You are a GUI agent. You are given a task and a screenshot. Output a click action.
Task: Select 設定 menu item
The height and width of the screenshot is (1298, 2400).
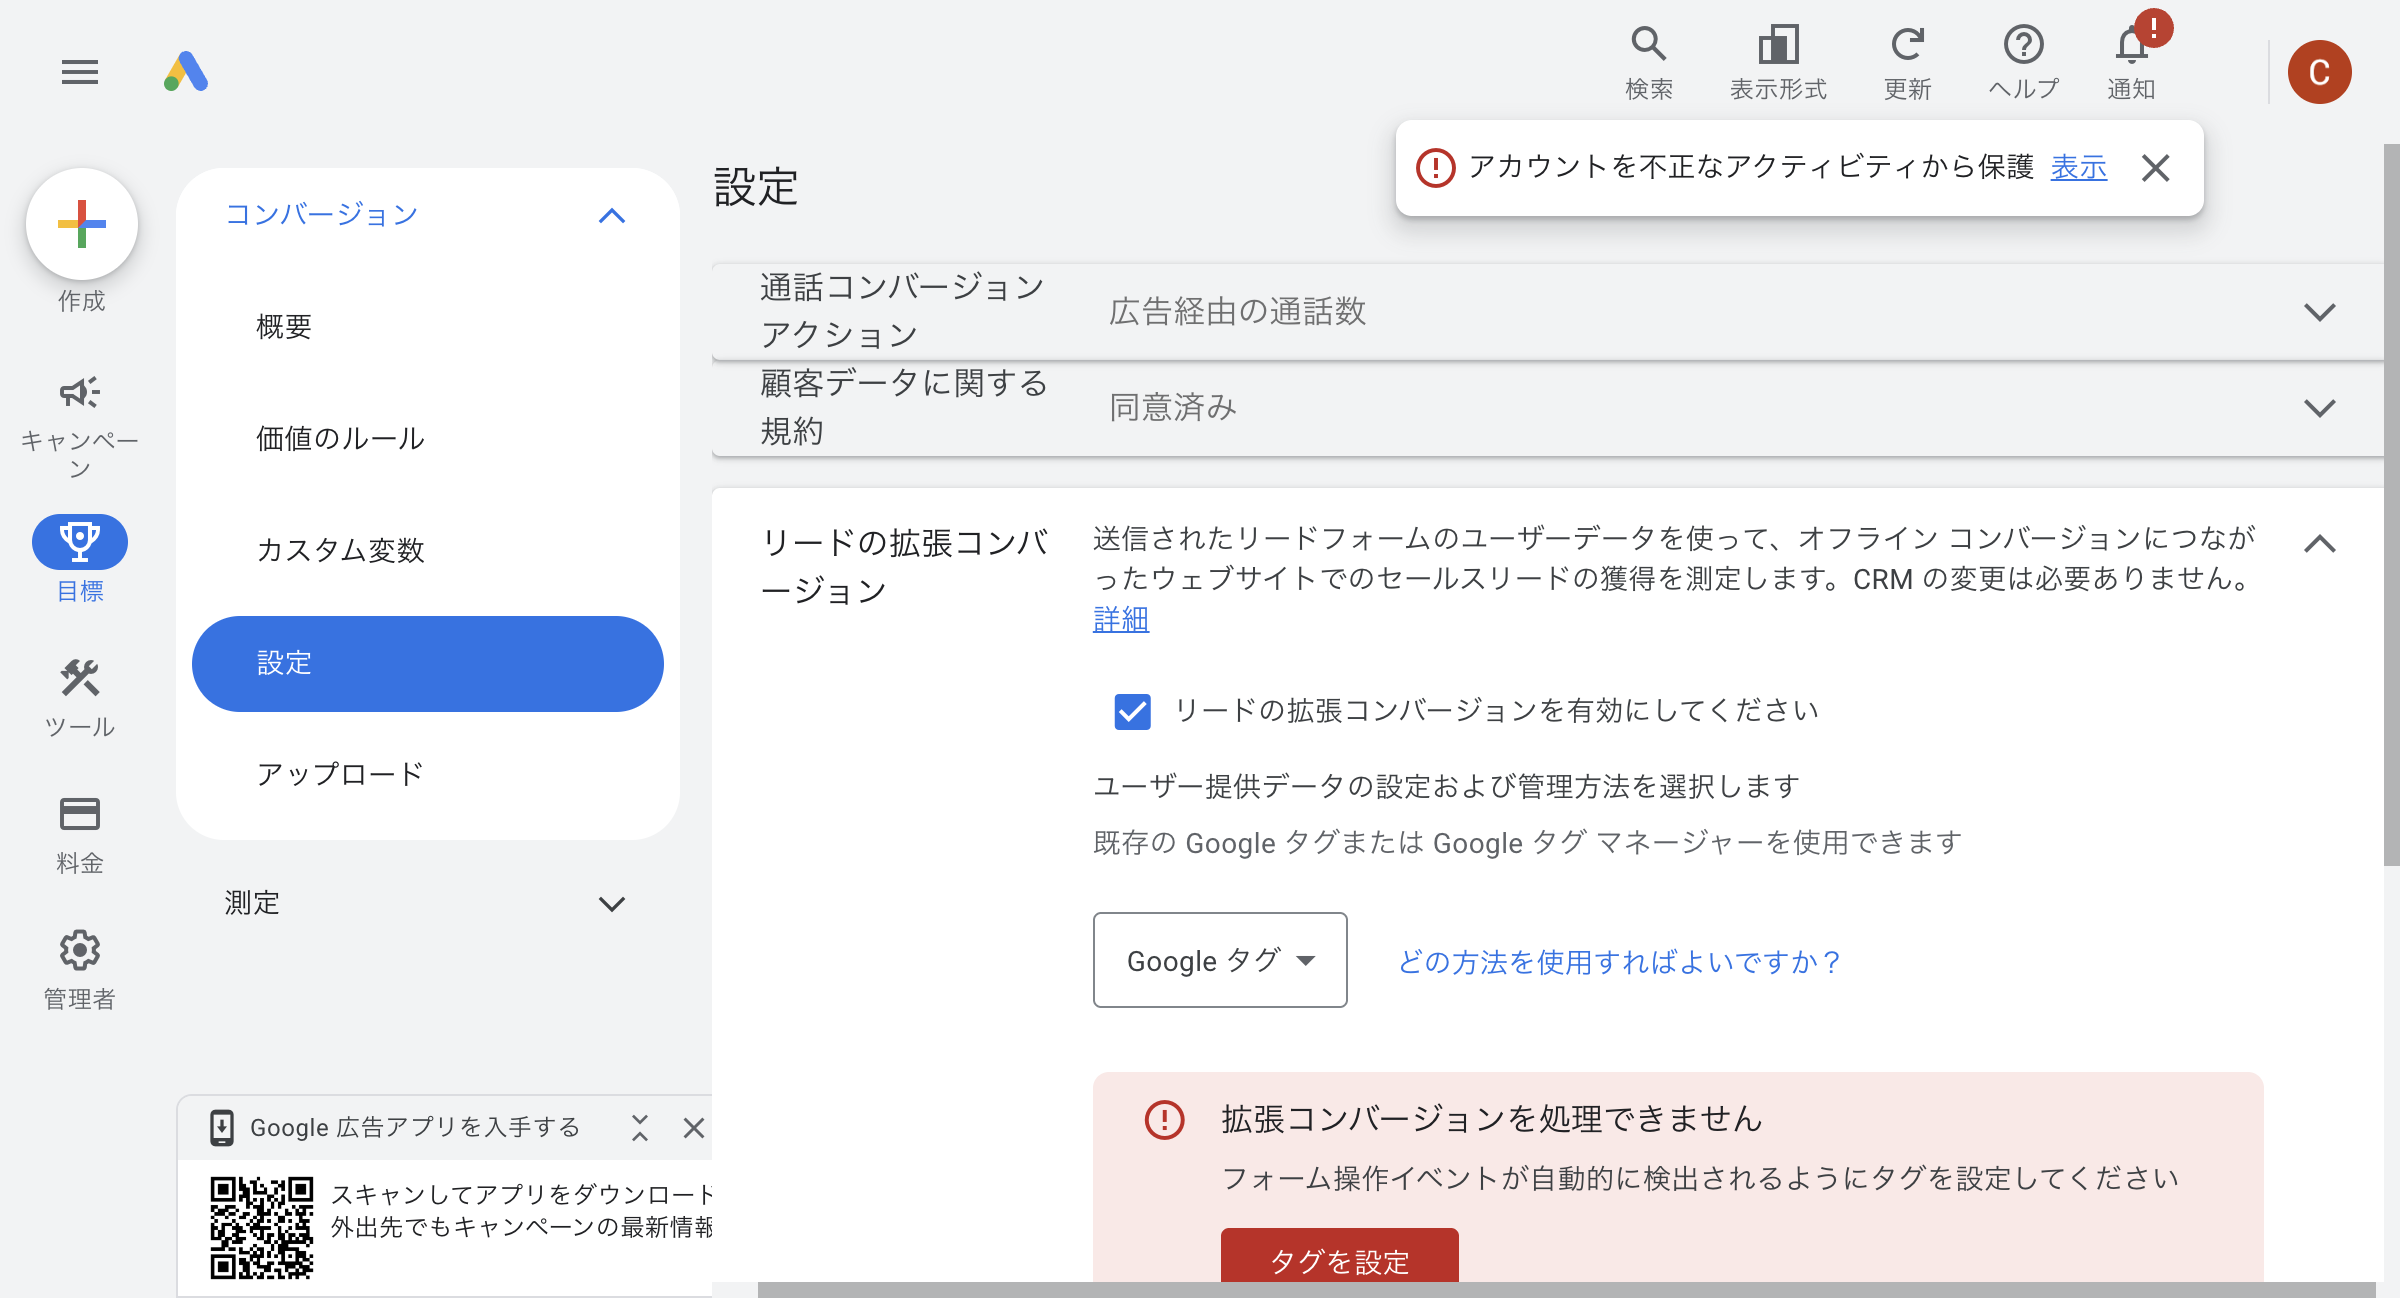[x=428, y=664]
